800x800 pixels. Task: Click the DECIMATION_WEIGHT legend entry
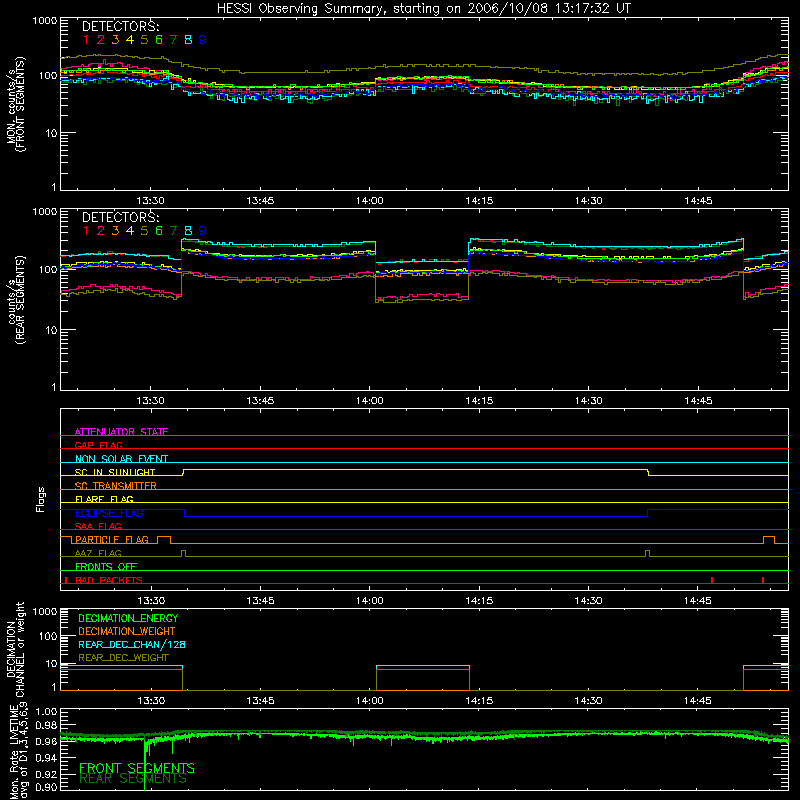[127, 631]
